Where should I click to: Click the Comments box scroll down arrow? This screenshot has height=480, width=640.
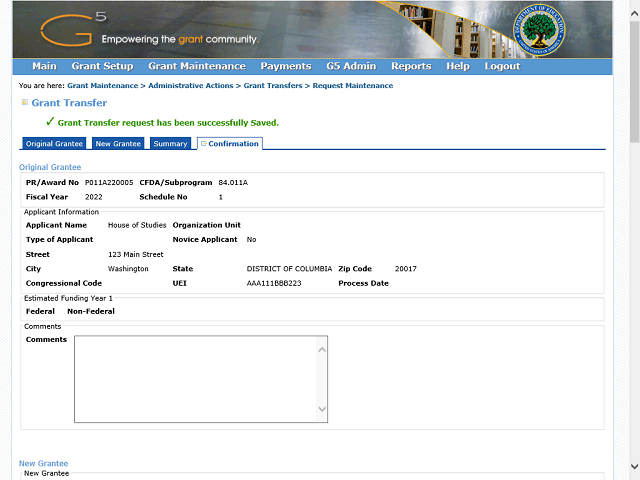pyautogui.click(x=322, y=409)
